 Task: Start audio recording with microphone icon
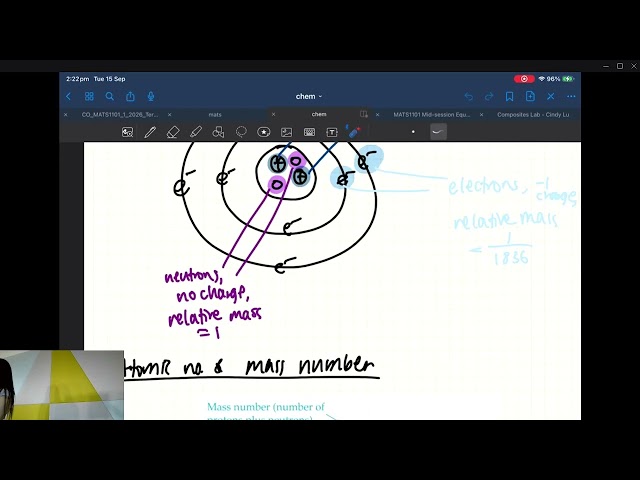coord(151,96)
